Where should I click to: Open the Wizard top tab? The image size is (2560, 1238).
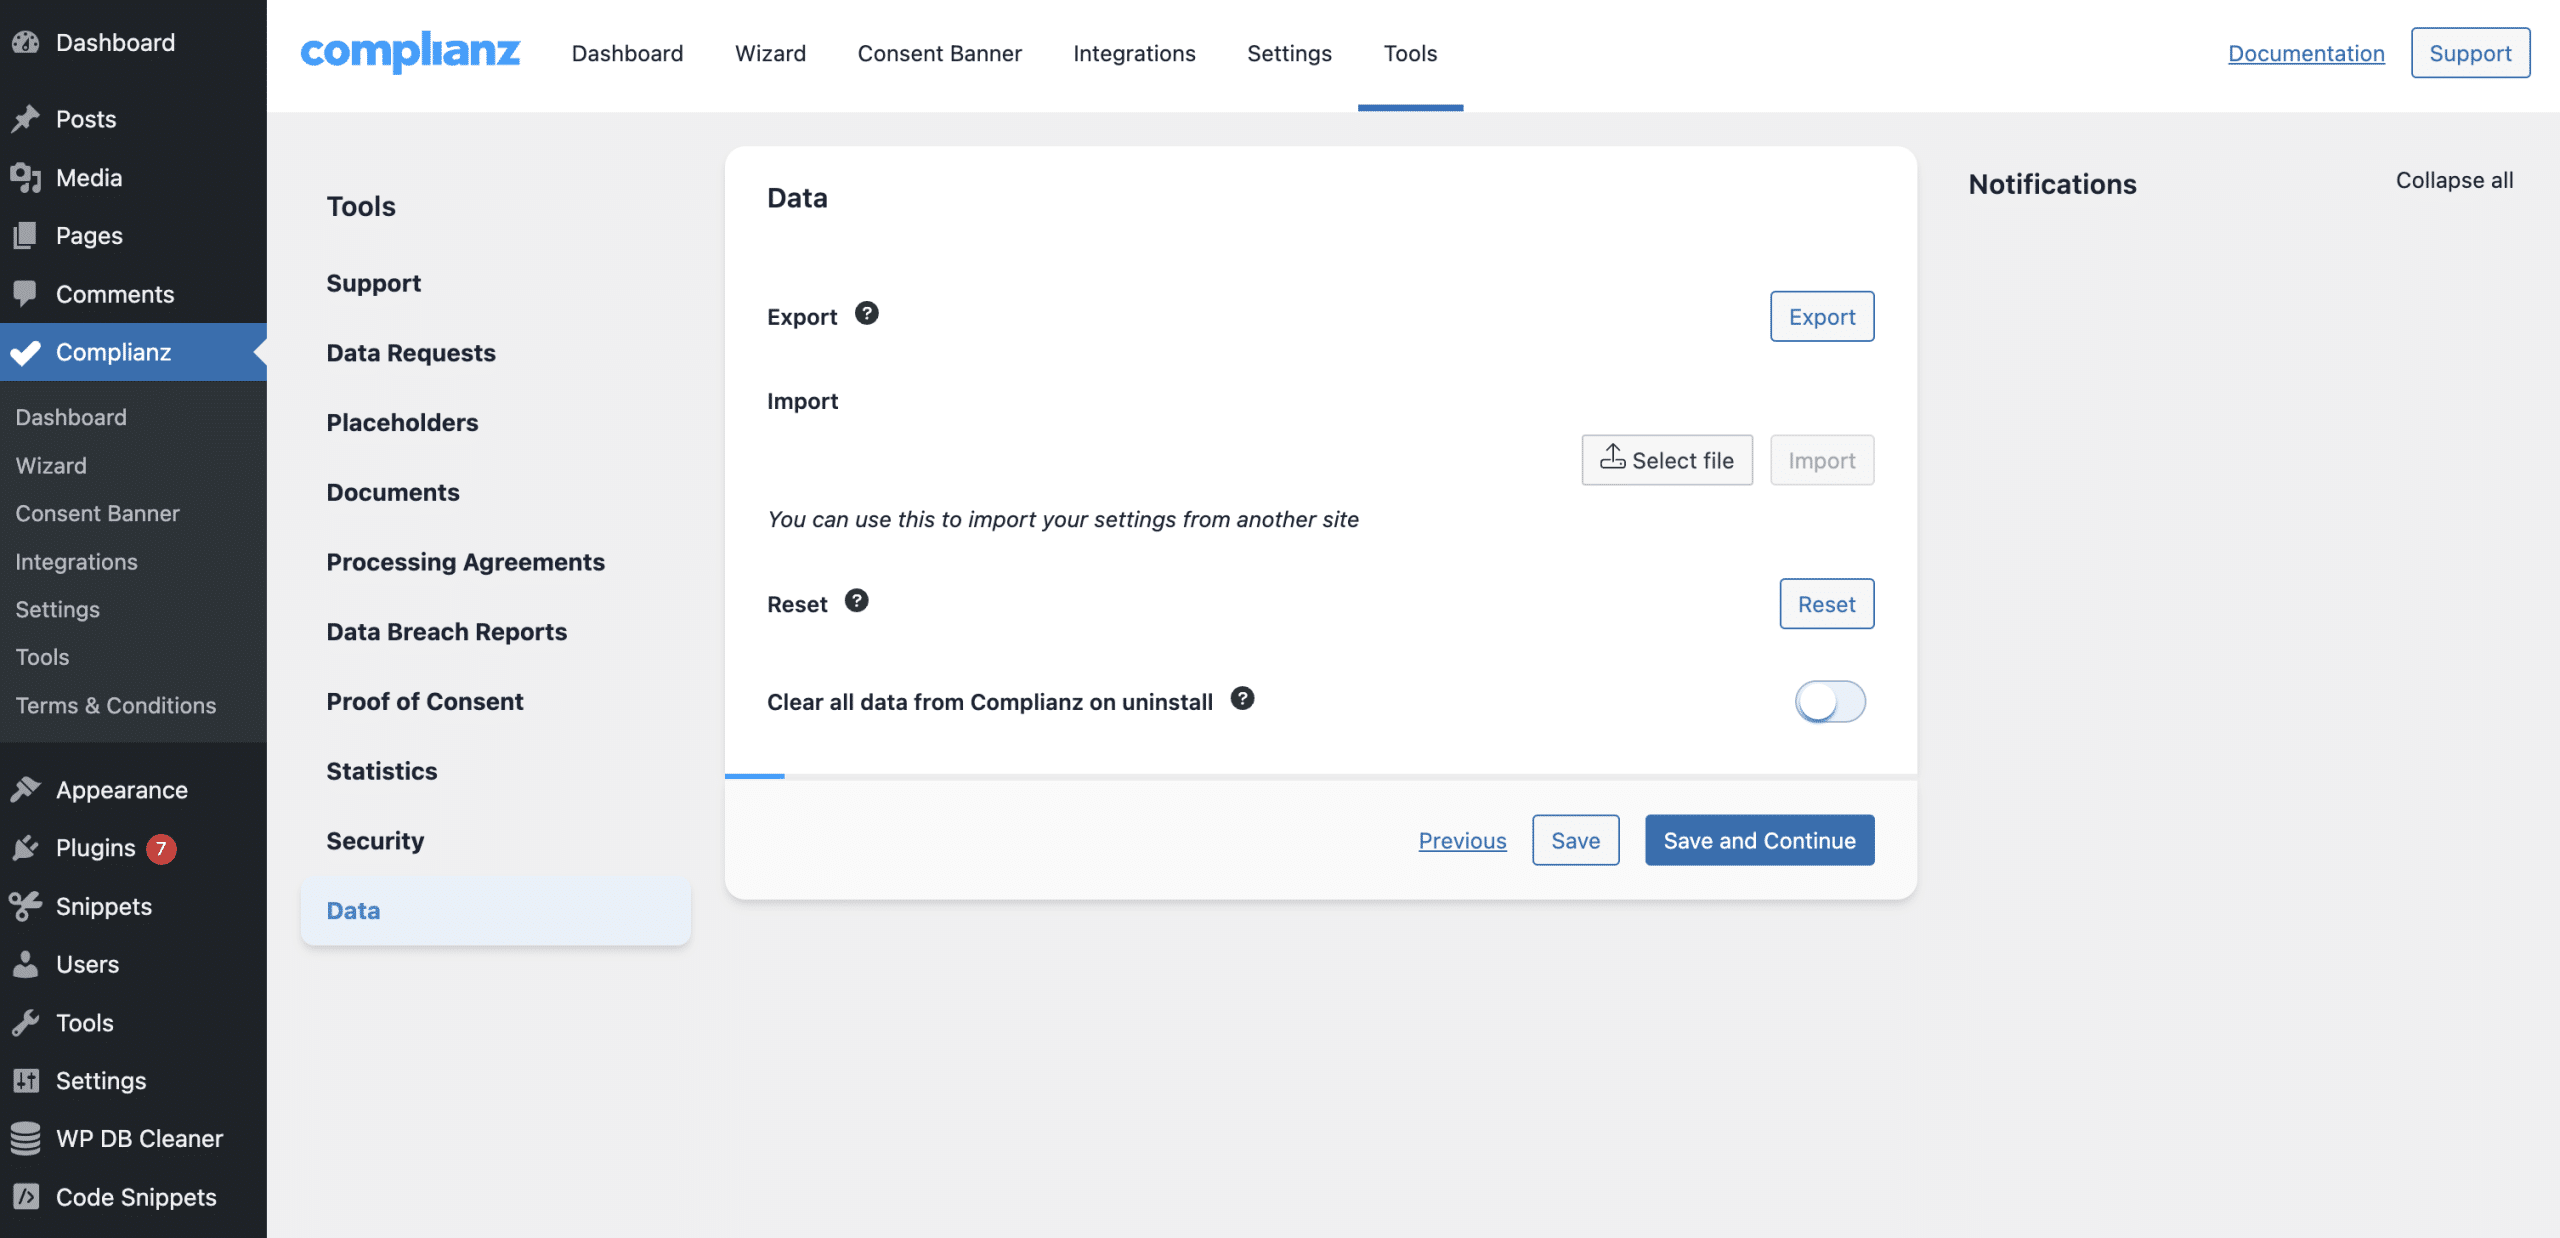tap(770, 53)
